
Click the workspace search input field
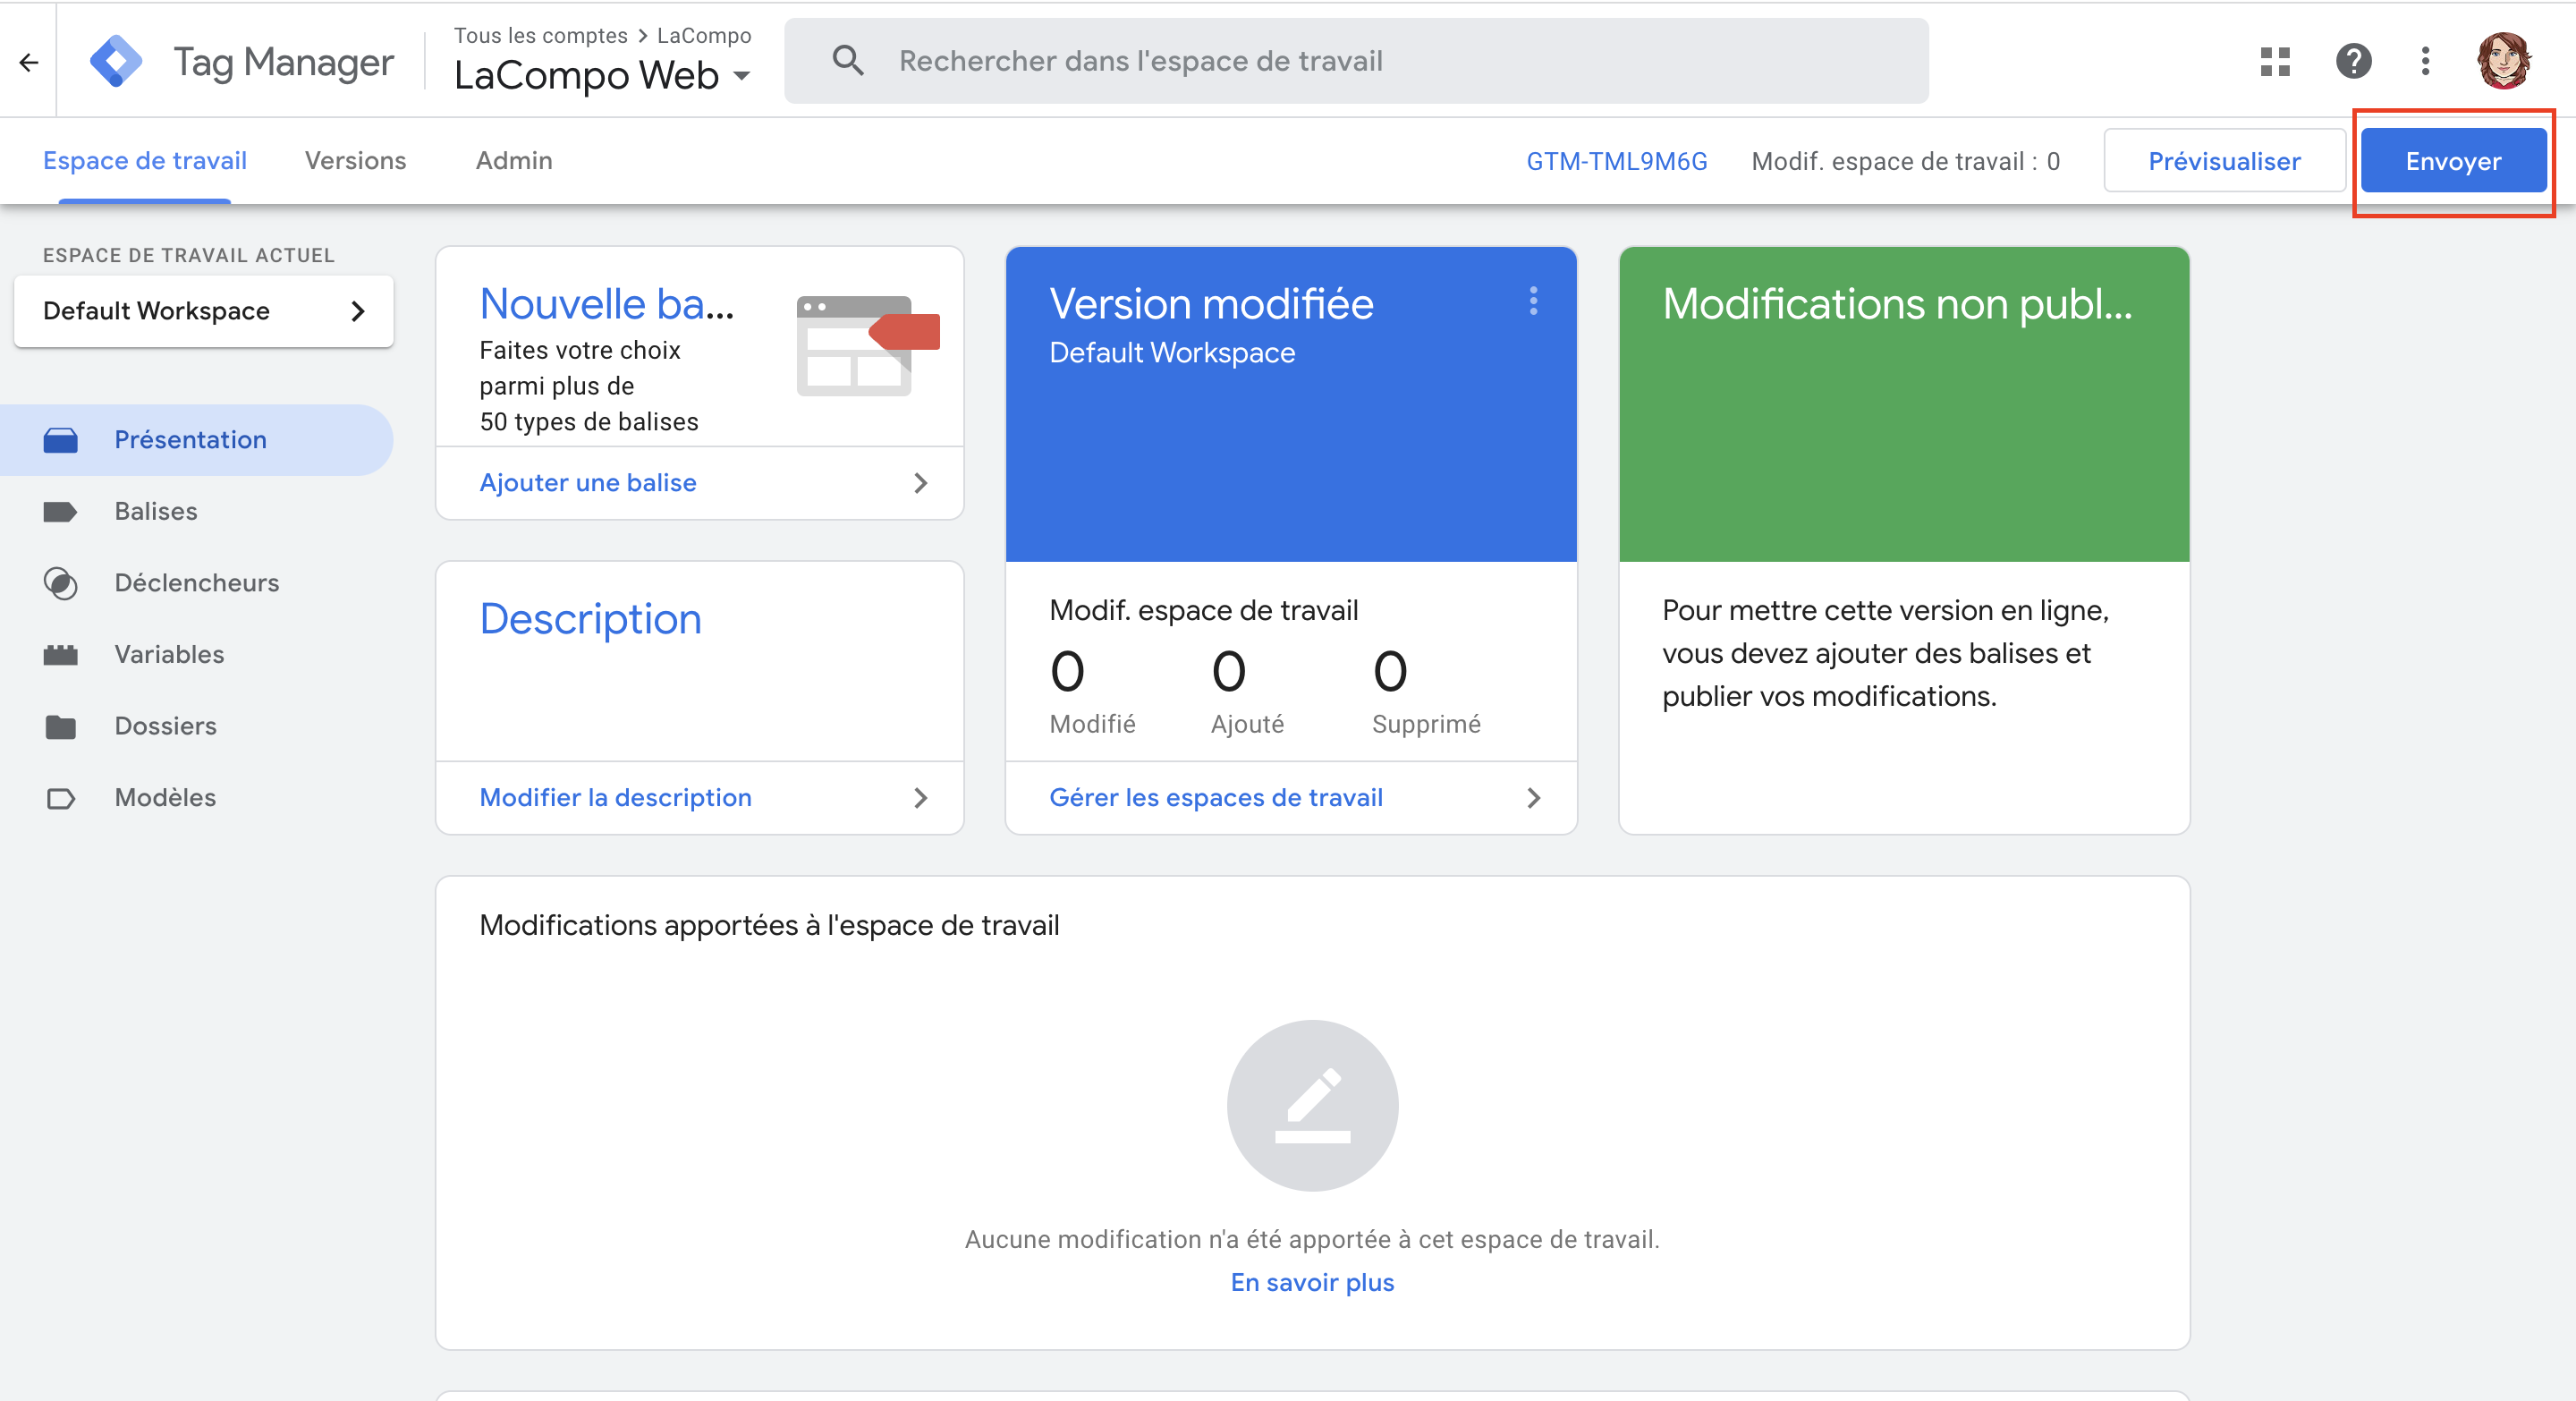click(x=1356, y=61)
